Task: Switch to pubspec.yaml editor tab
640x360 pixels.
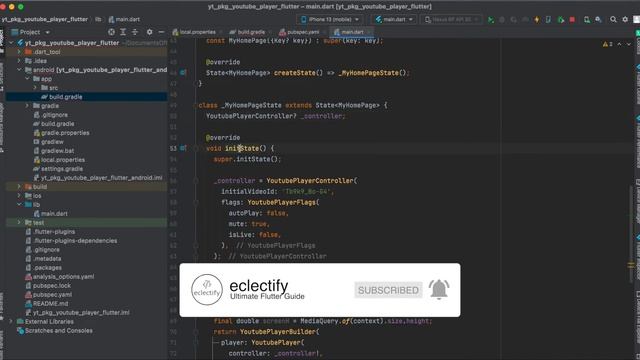Action: coord(302,32)
